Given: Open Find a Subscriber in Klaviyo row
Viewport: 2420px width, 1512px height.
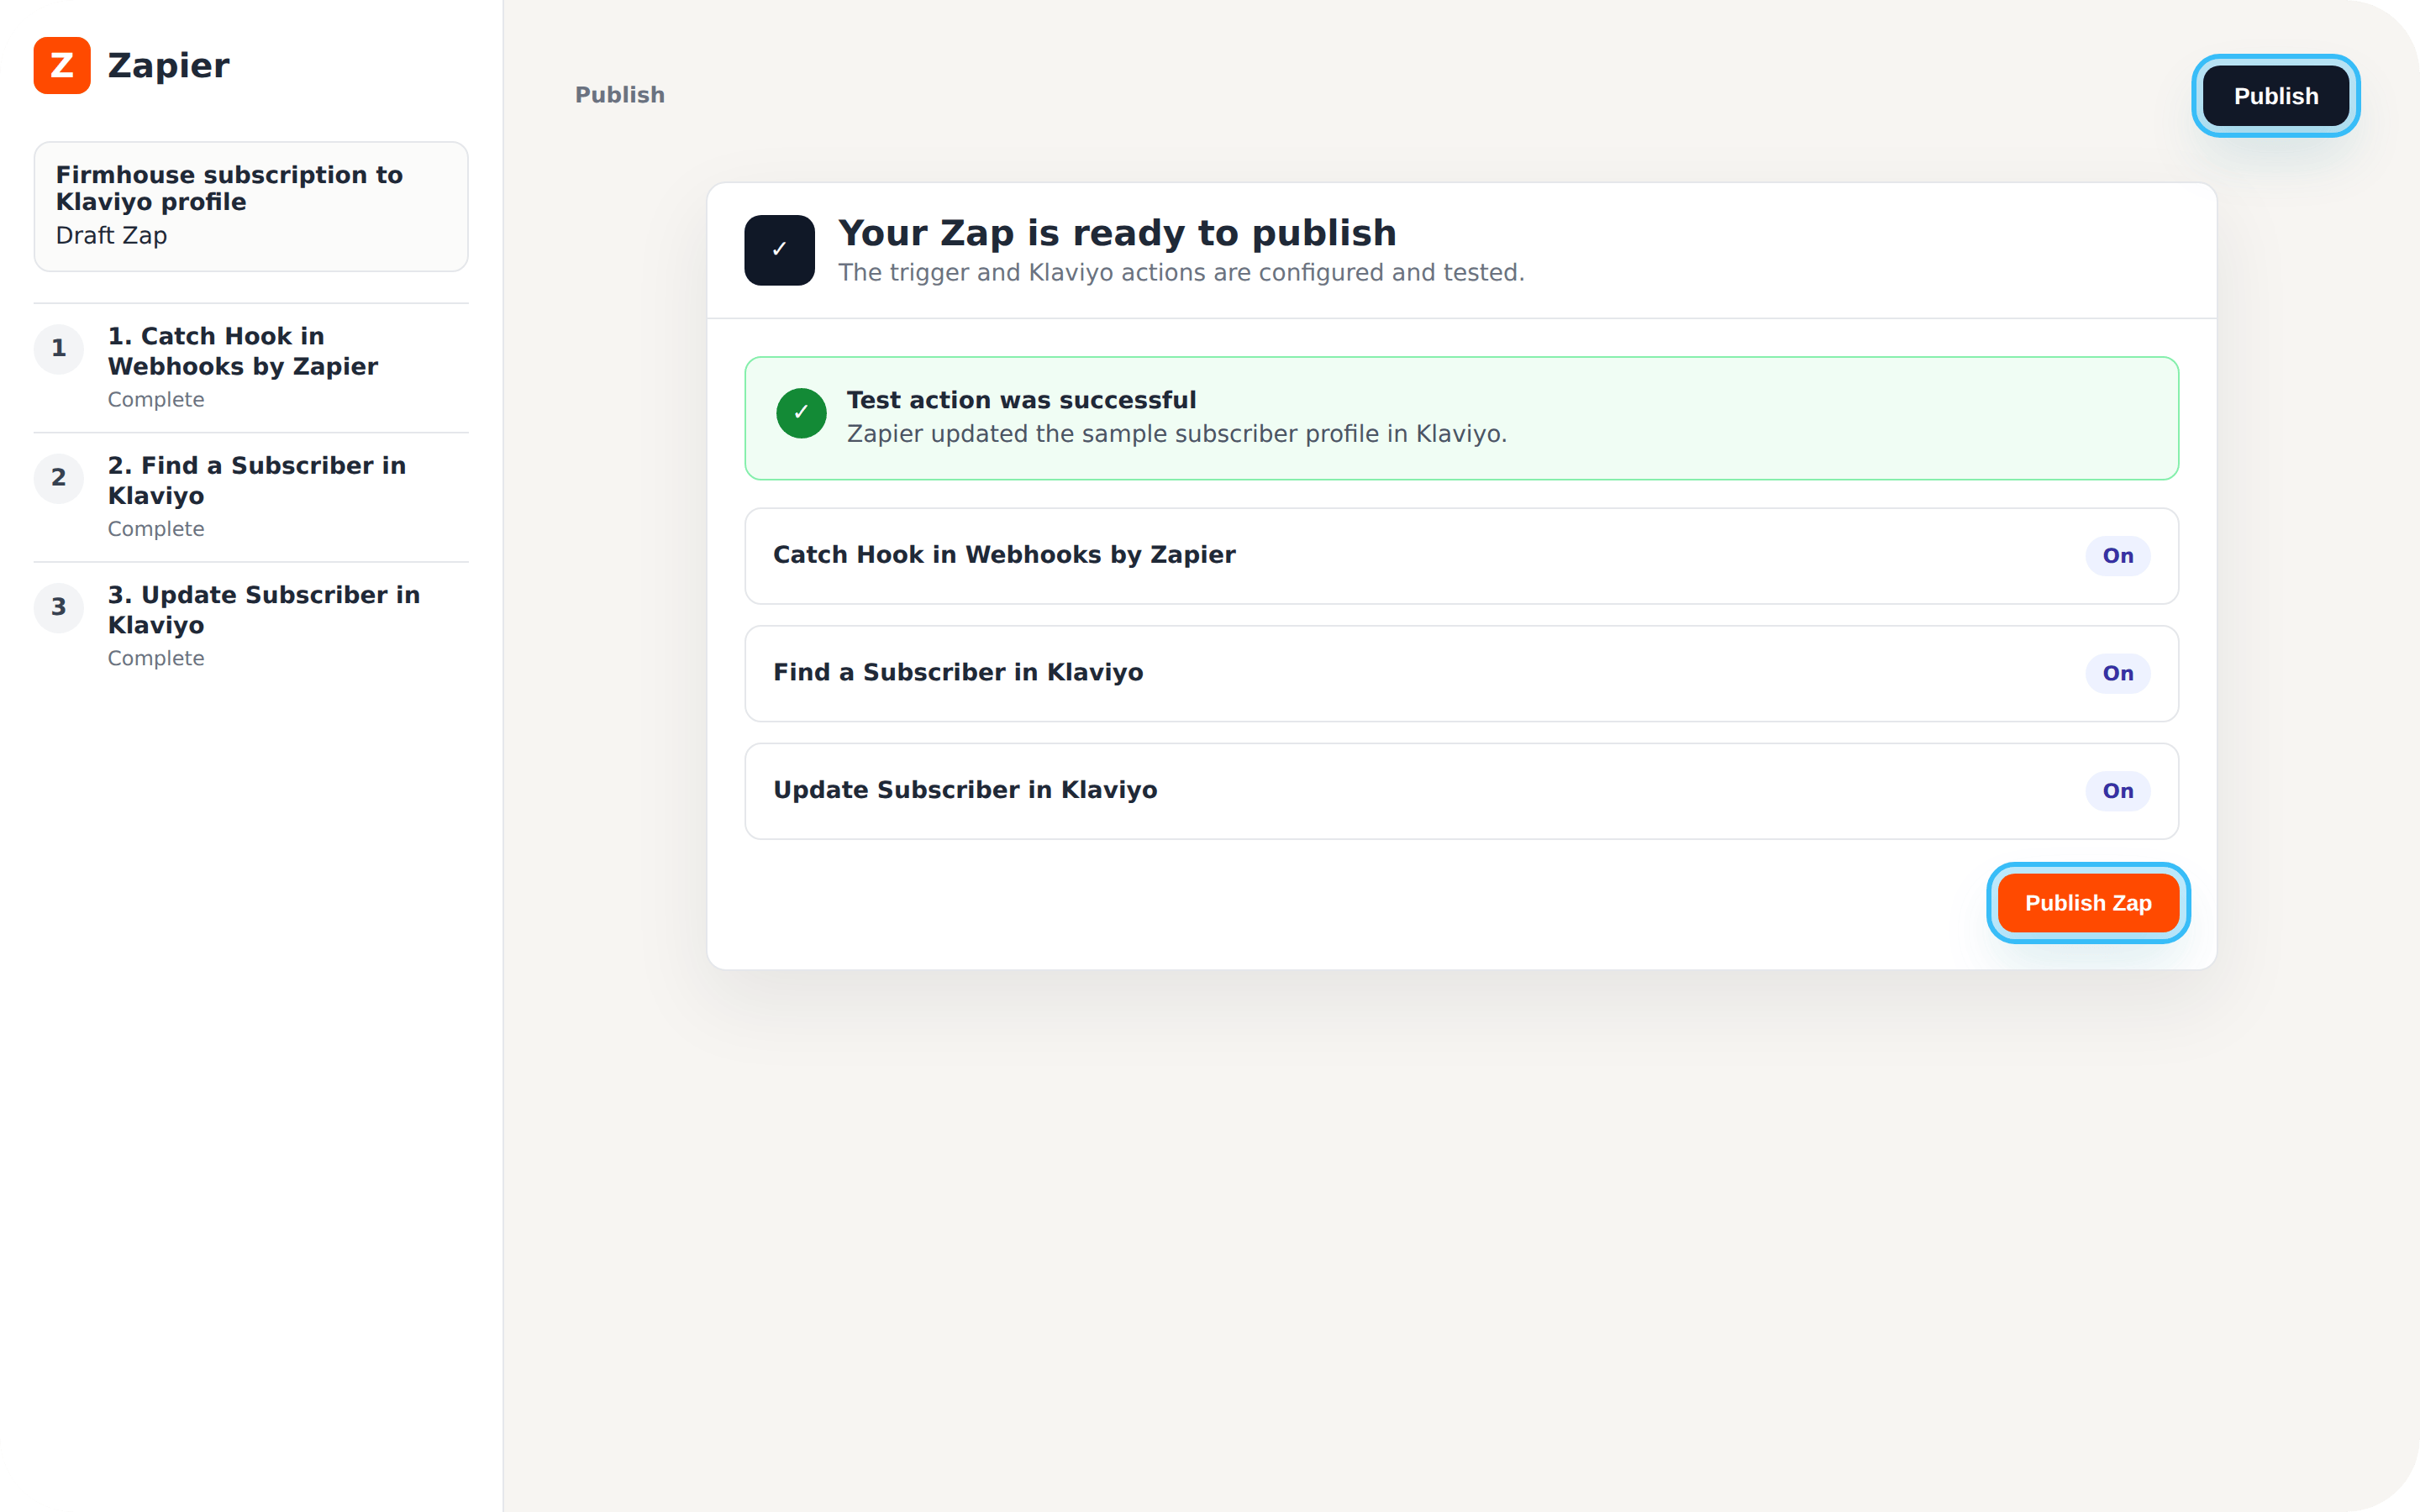Looking at the screenshot, I should click(x=1461, y=674).
